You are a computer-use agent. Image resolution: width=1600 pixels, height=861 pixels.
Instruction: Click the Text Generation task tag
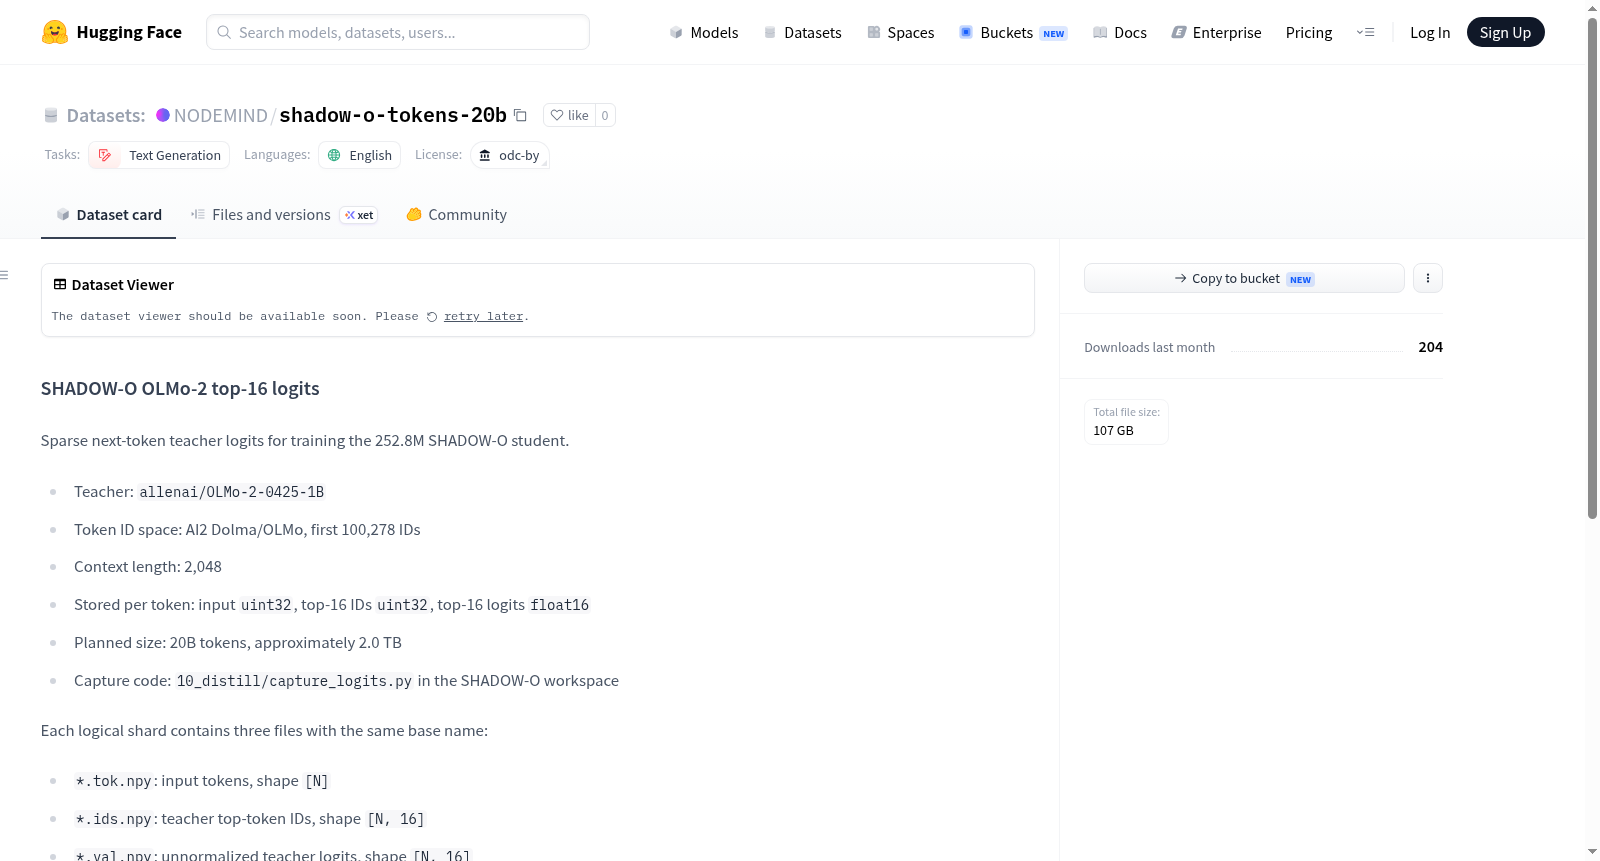(x=159, y=155)
